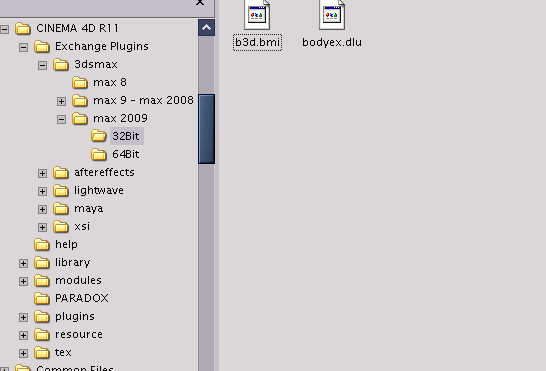Click the b3d.bmi file name label
The image size is (546, 371).
[x=257, y=42]
